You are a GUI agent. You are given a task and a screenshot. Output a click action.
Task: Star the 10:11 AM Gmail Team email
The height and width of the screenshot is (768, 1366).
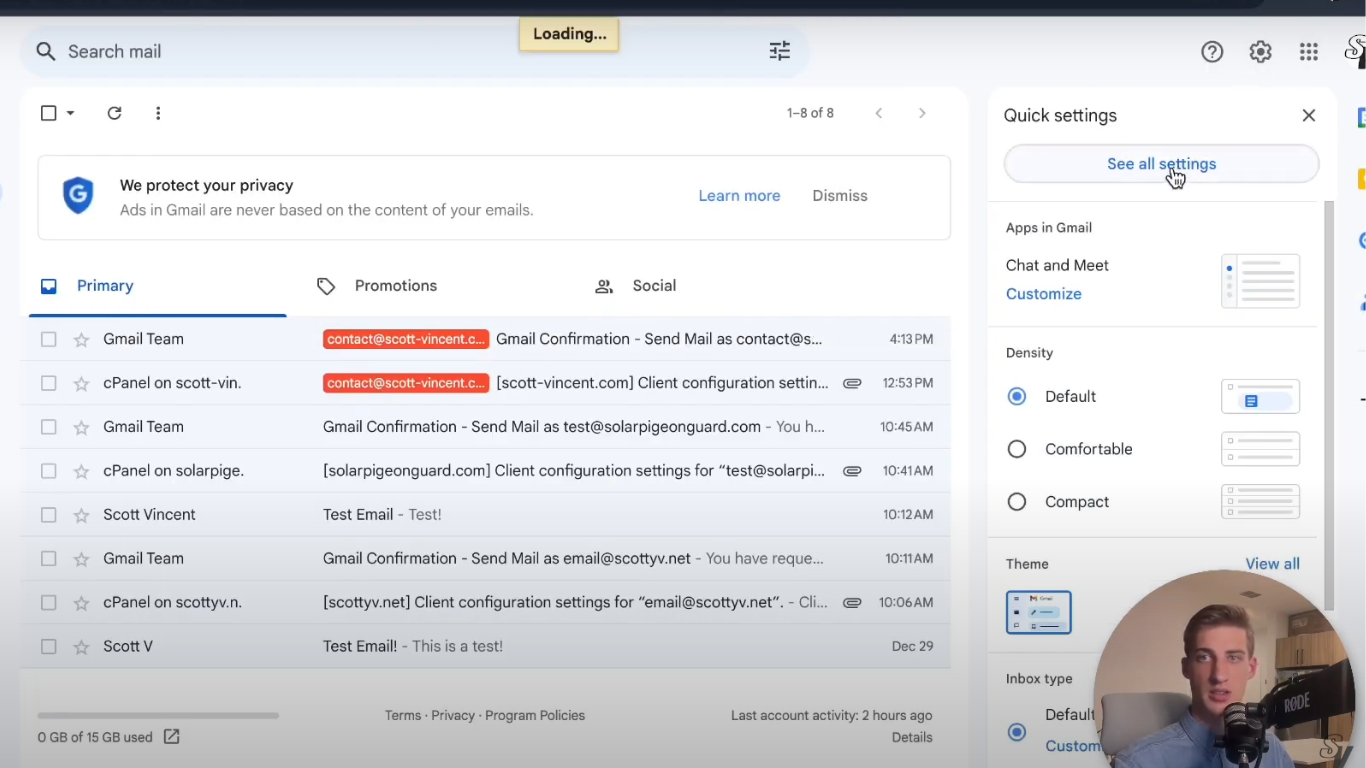pos(81,559)
